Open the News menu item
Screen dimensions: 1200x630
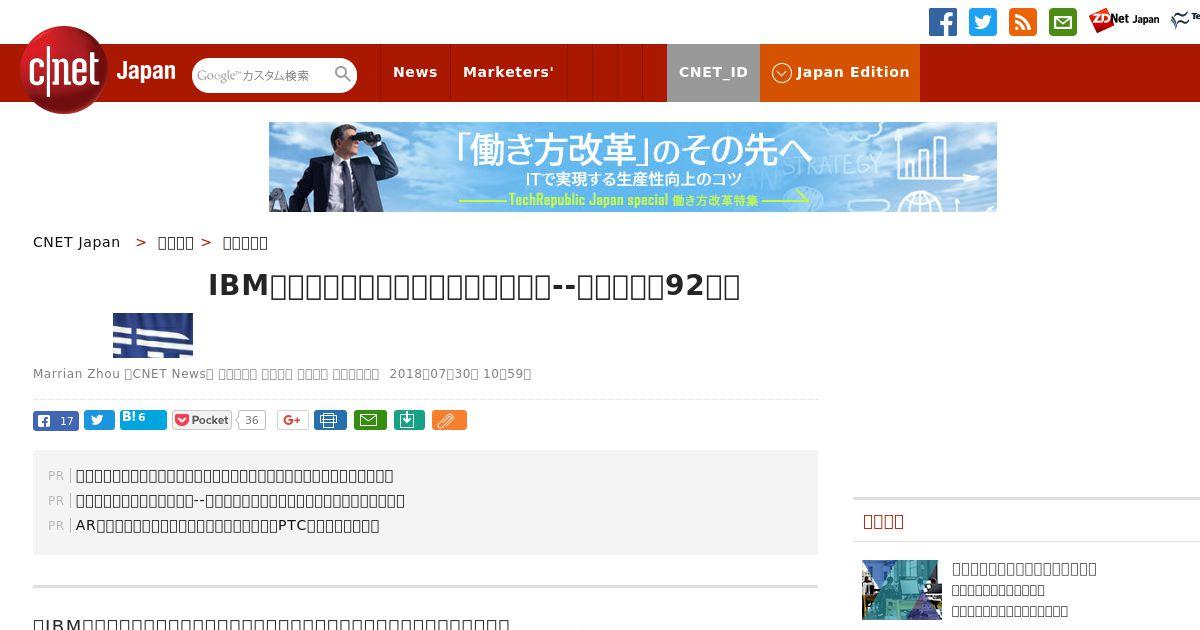click(x=415, y=72)
